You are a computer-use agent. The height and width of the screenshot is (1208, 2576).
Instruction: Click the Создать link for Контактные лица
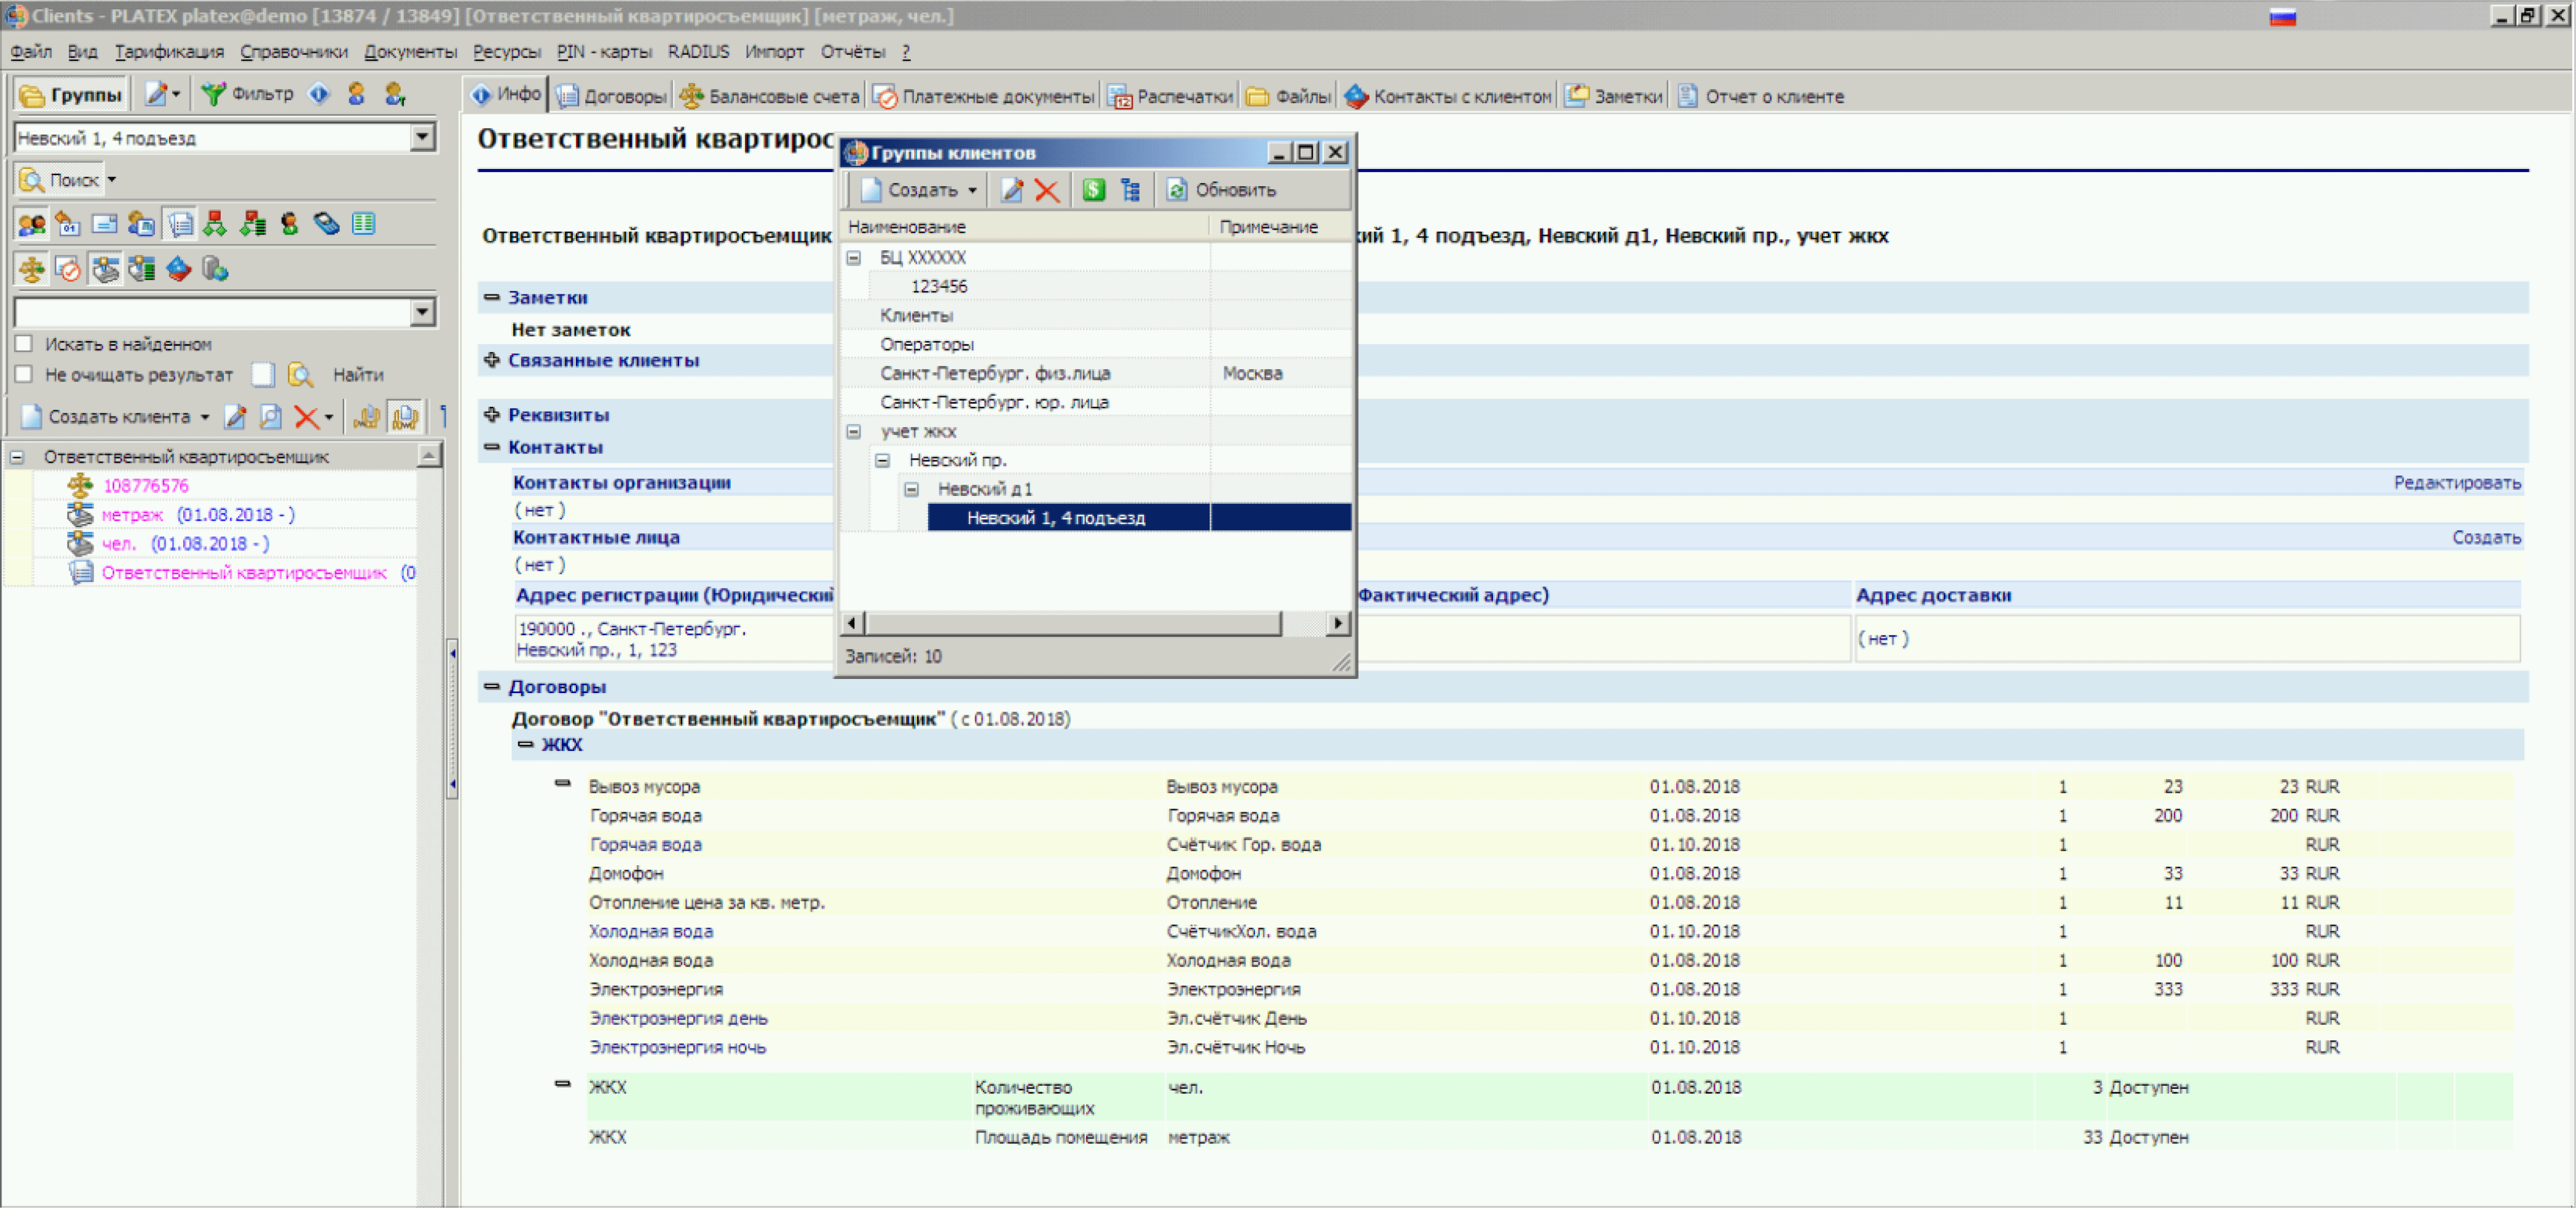[2486, 538]
